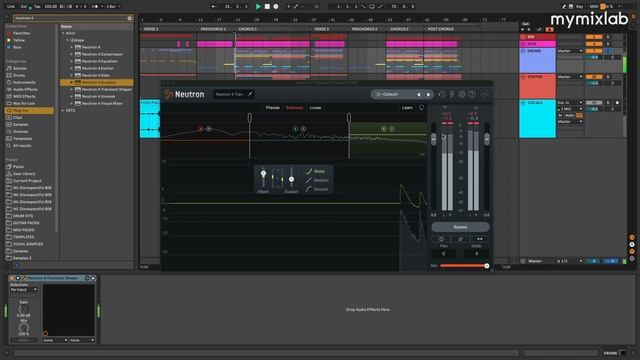640x360 pixels.
Task: Go to next Neutron preset arrow
Action: 428,94
